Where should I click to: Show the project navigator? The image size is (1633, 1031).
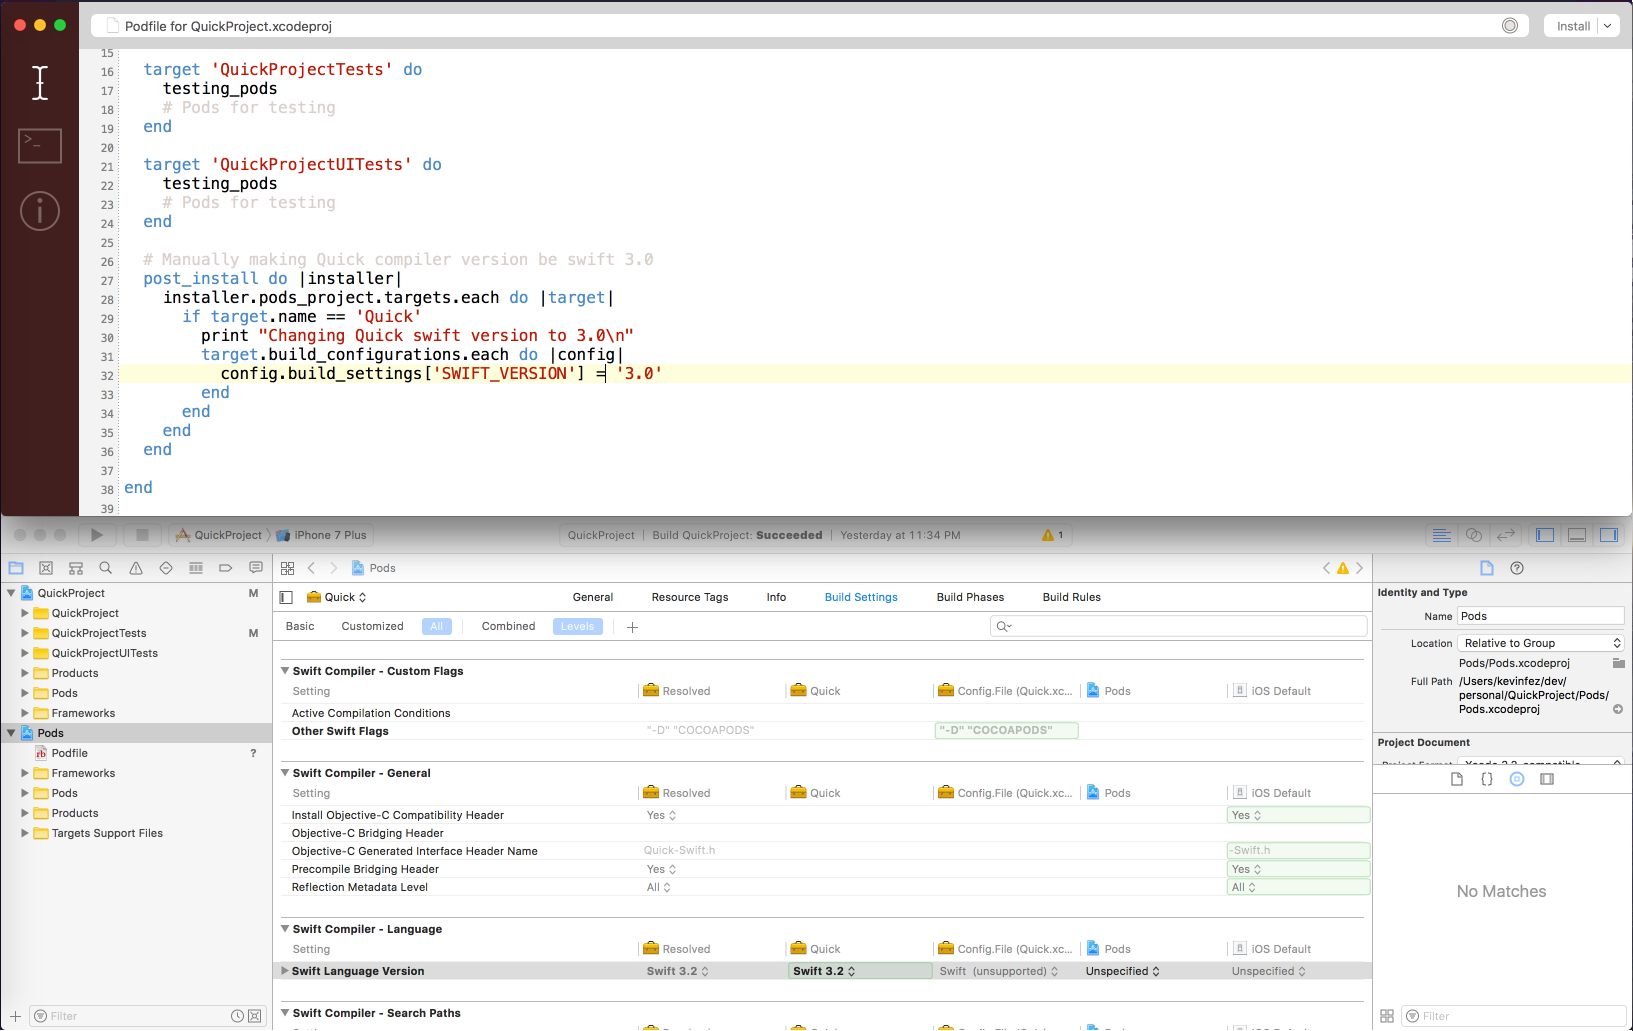16,568
